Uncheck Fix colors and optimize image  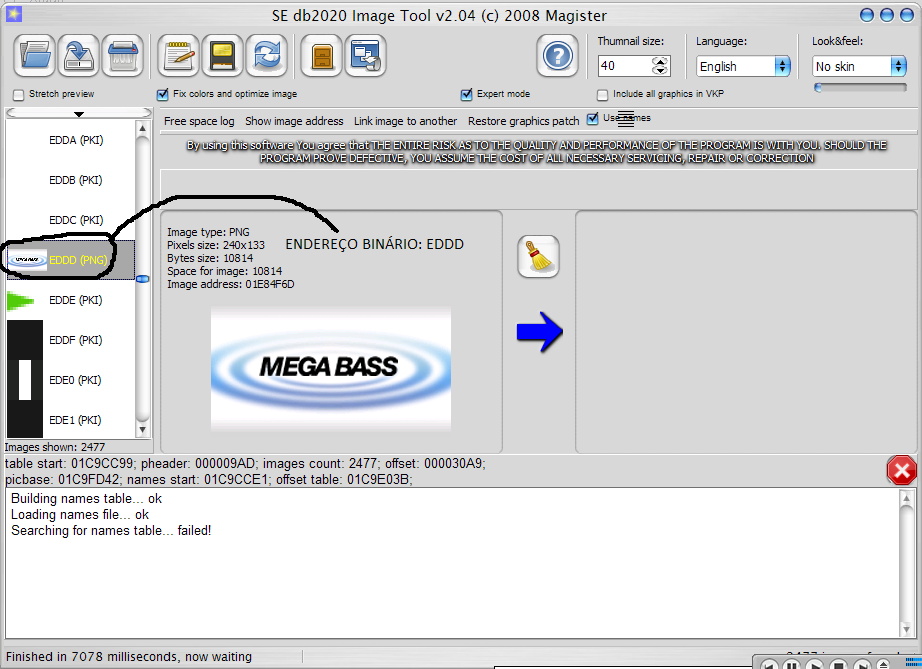tap(163, 95)
